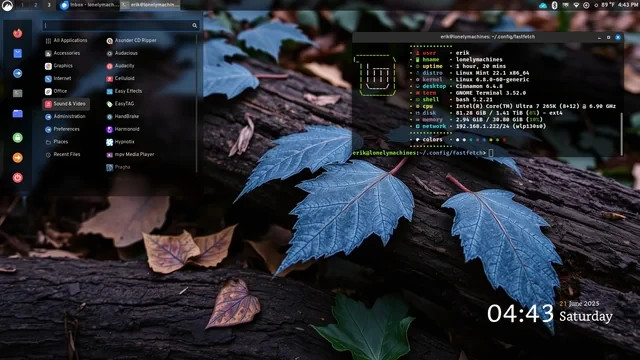This screenshot has width=640, height=360.
Task: Switch to workspace 2
Action: [36, 5]
